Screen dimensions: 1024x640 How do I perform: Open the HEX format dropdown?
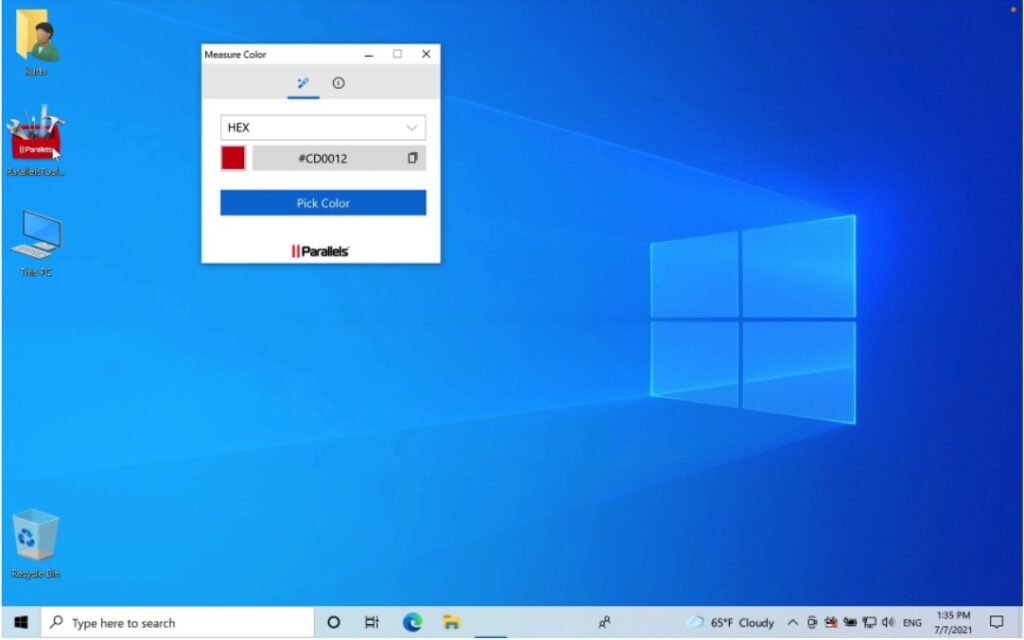click(322, 127)
